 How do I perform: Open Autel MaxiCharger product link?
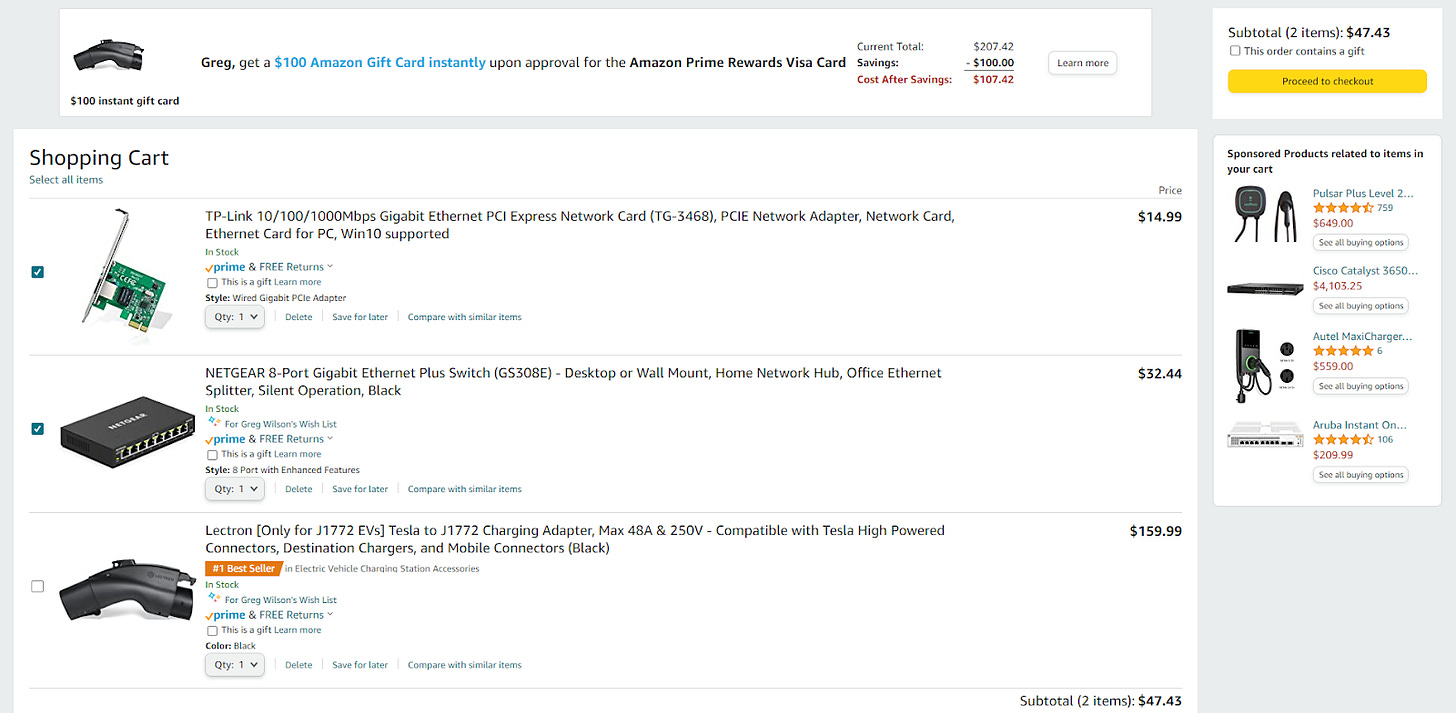tap(1363, 337)
